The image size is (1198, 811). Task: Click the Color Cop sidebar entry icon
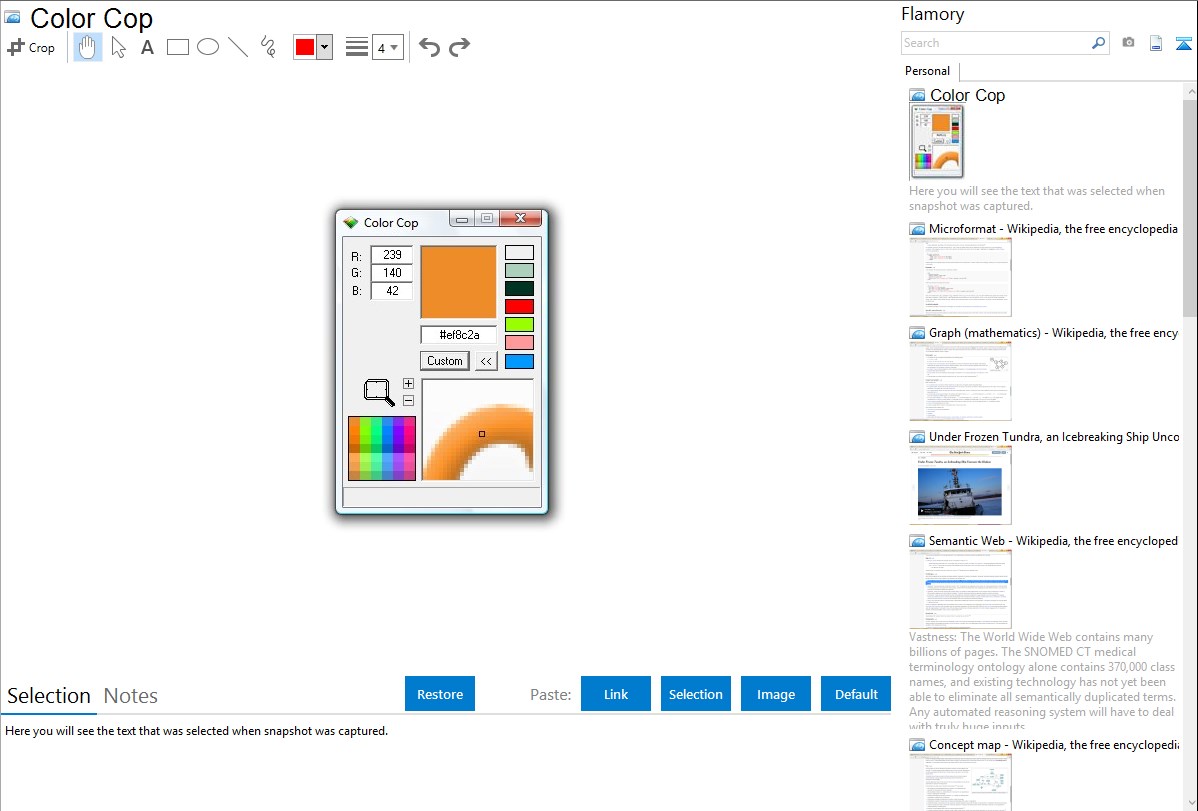pyautogui.click(x=918, y=96)
